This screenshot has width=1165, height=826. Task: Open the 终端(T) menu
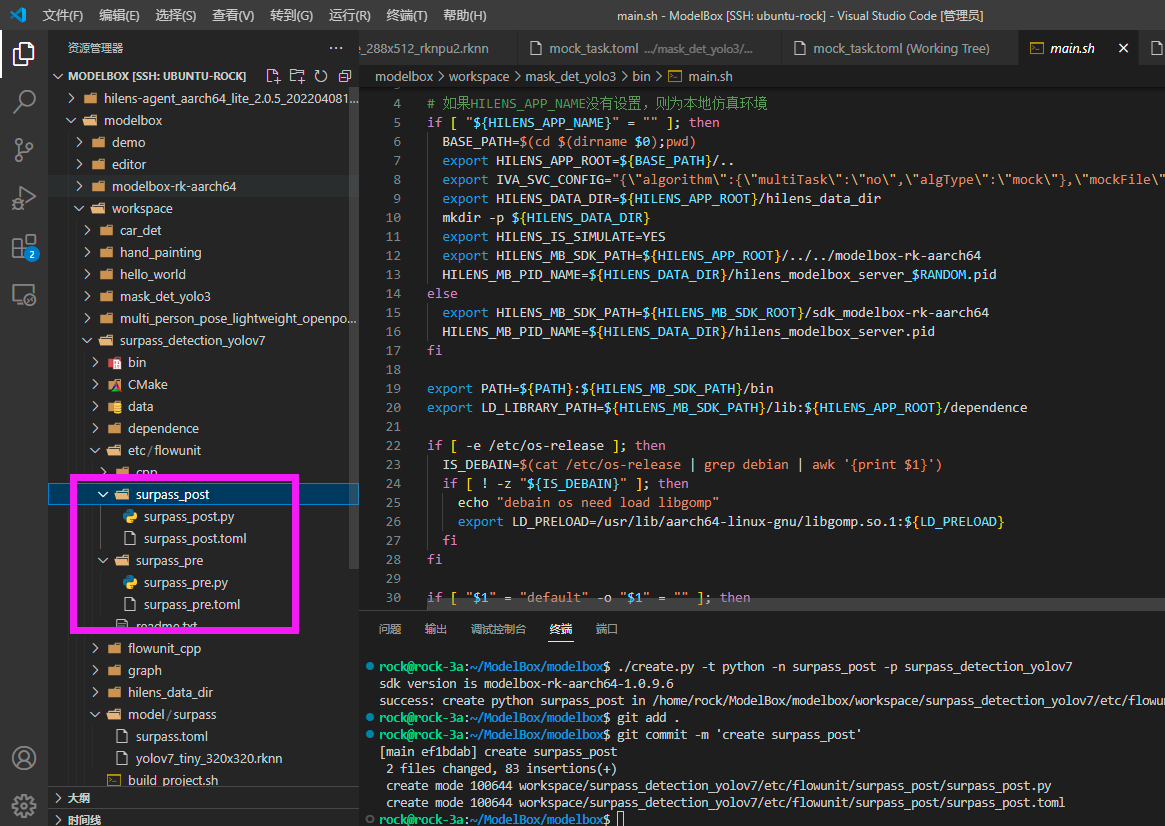406,16
